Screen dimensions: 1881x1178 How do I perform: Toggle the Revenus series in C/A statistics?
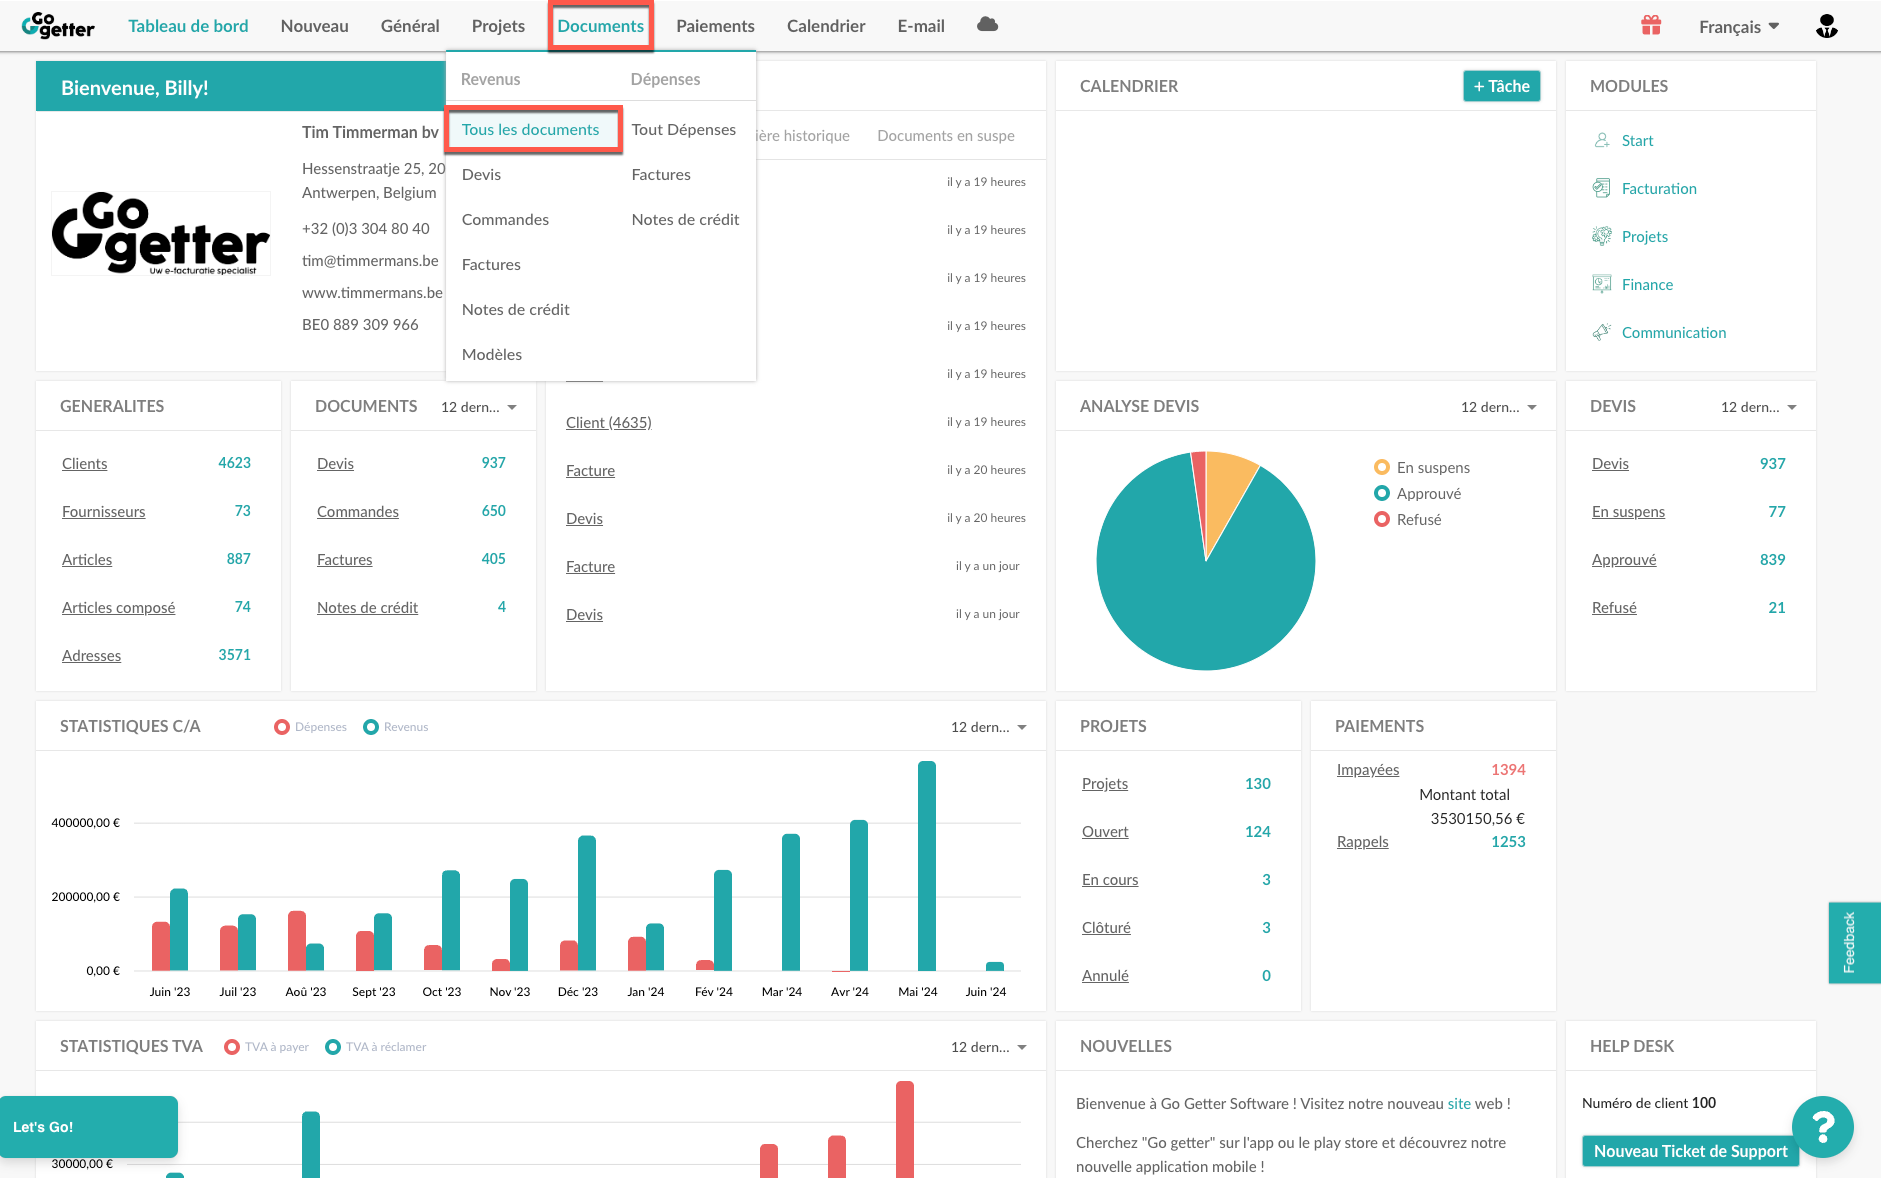396,727
